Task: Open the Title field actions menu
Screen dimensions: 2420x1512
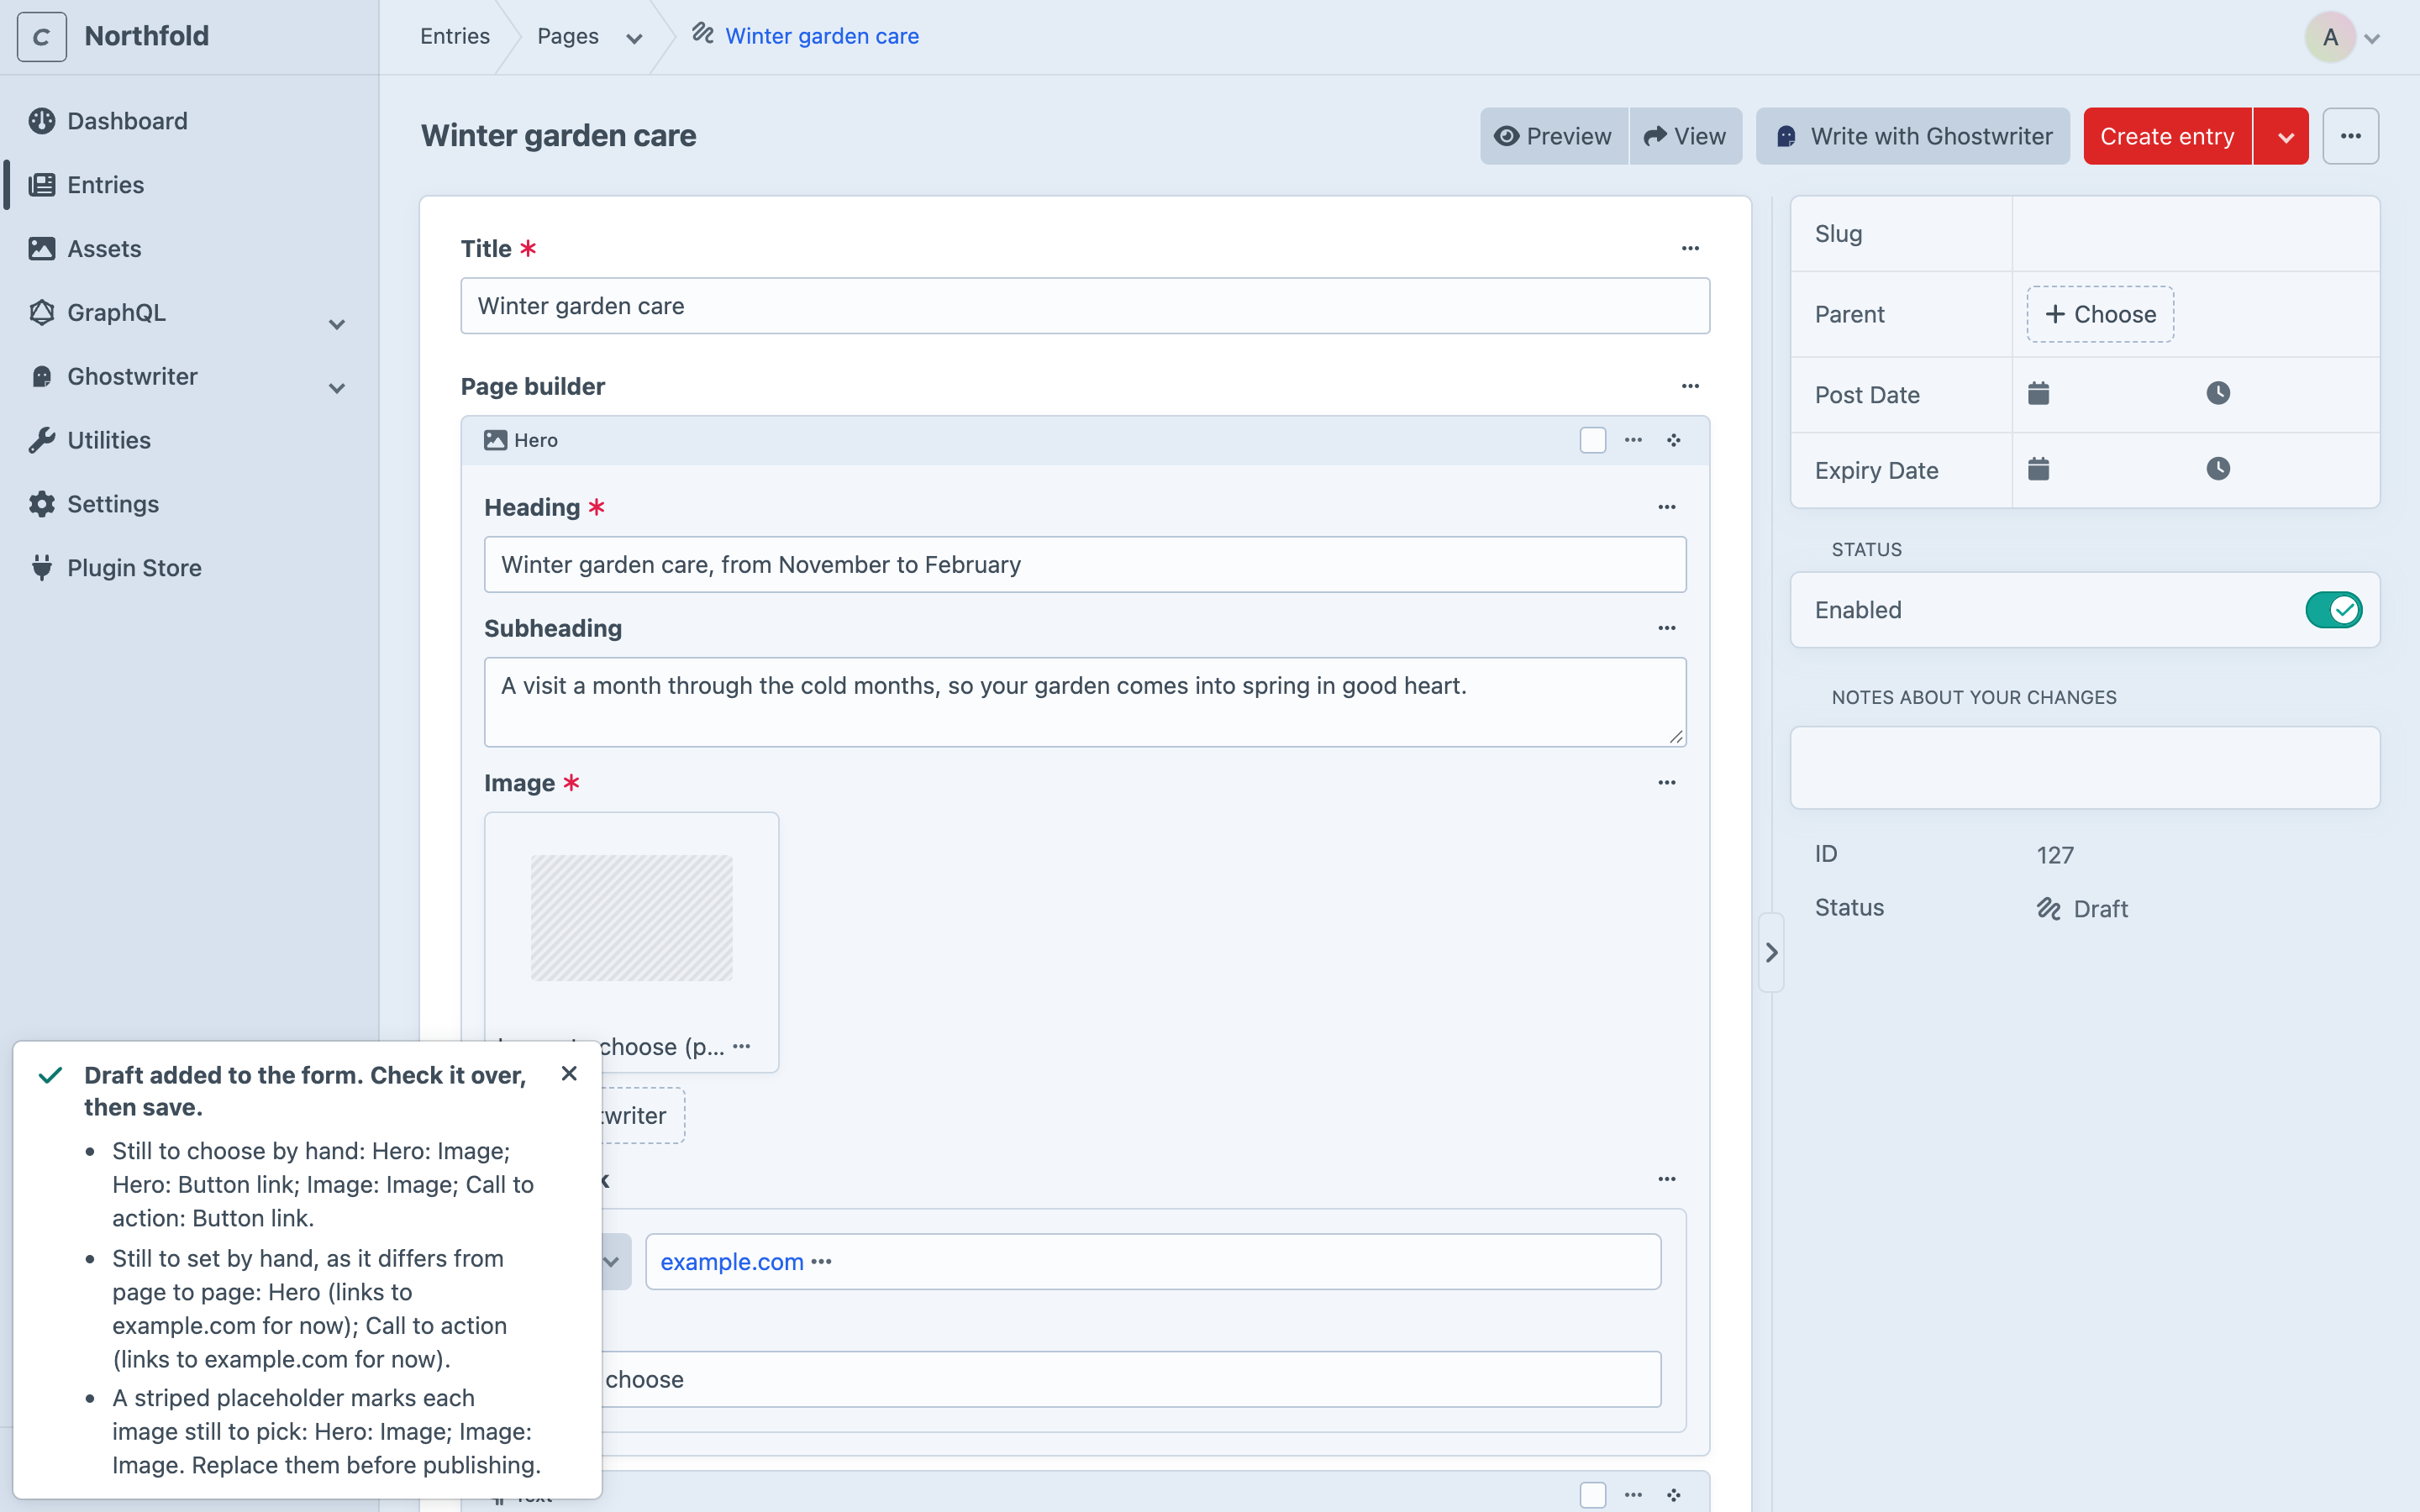Action: coord(1690,248)
